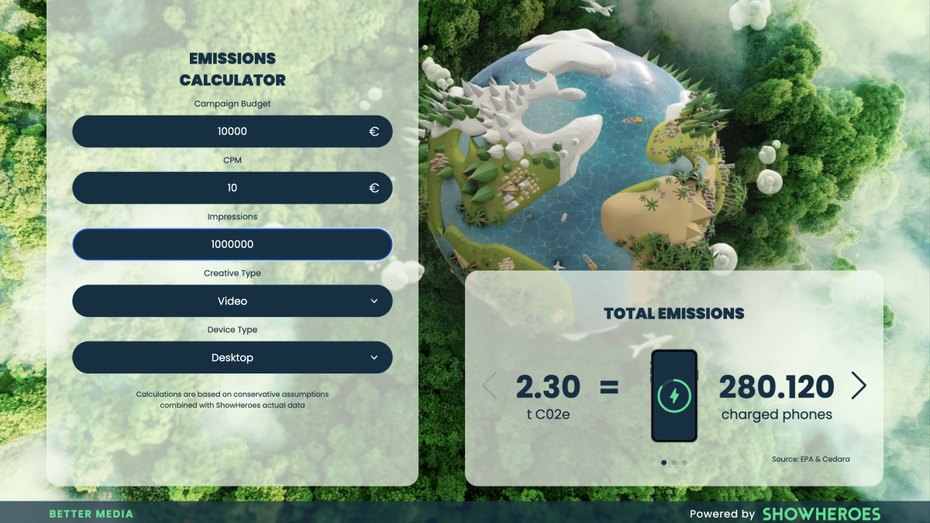Screen dimensions: 930x523
Task: Click the 2.30 t CO2e emissions value
Action: [547, 387]
